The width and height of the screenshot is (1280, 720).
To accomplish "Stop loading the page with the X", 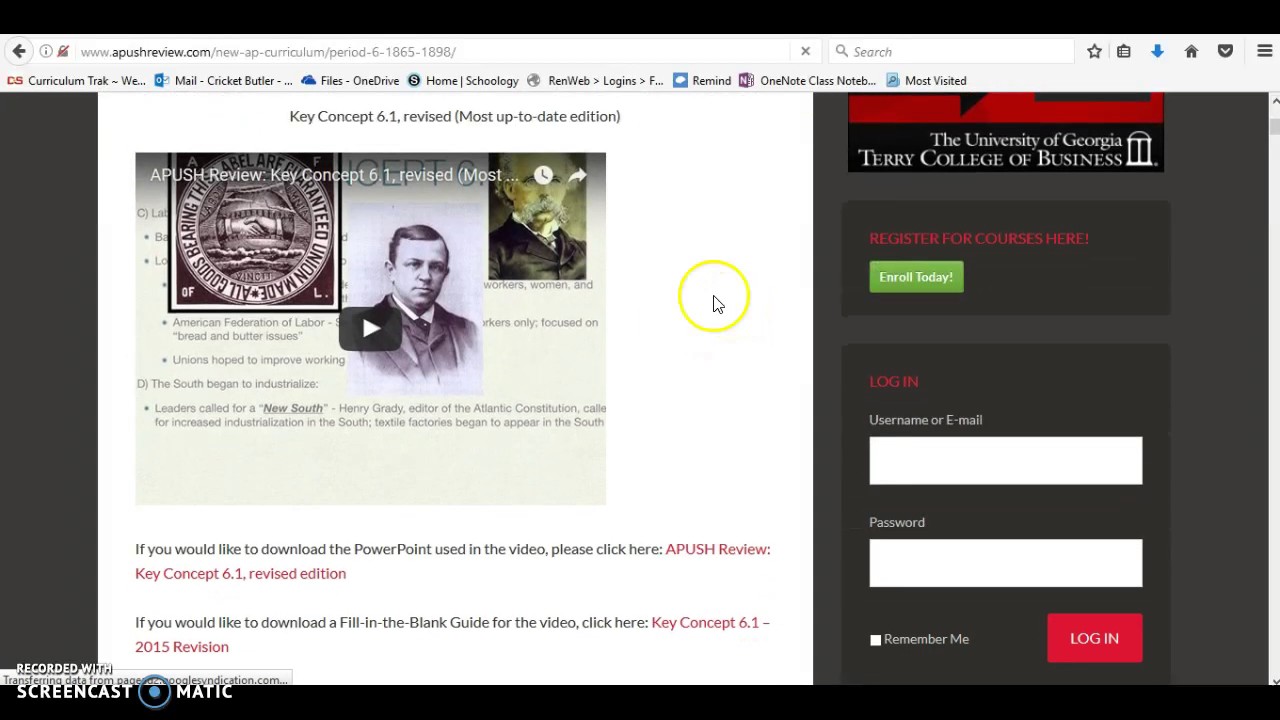I will click(805, 51).
